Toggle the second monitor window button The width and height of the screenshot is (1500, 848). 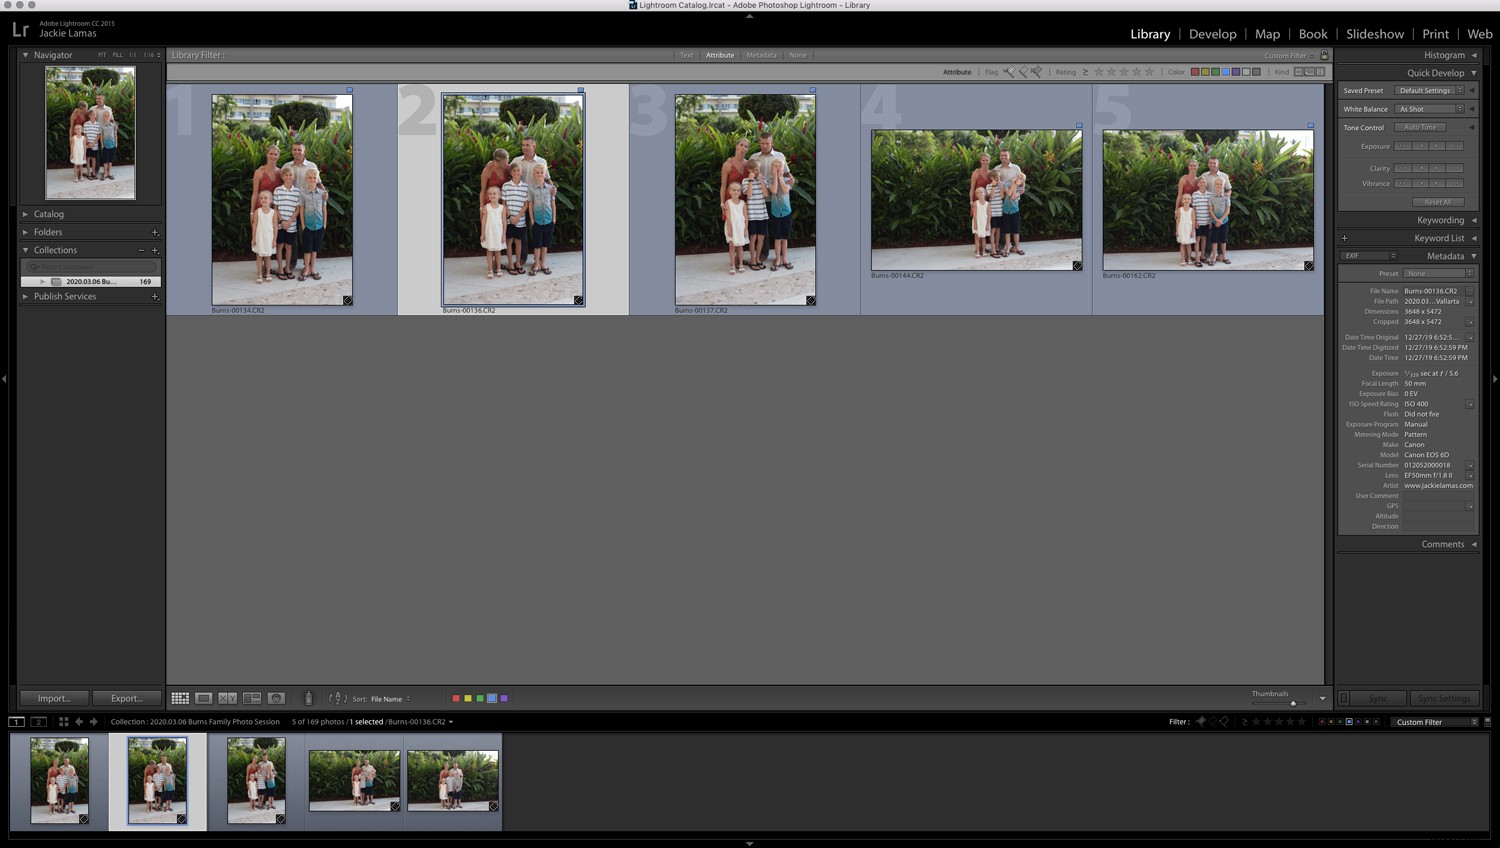(38, 721)
